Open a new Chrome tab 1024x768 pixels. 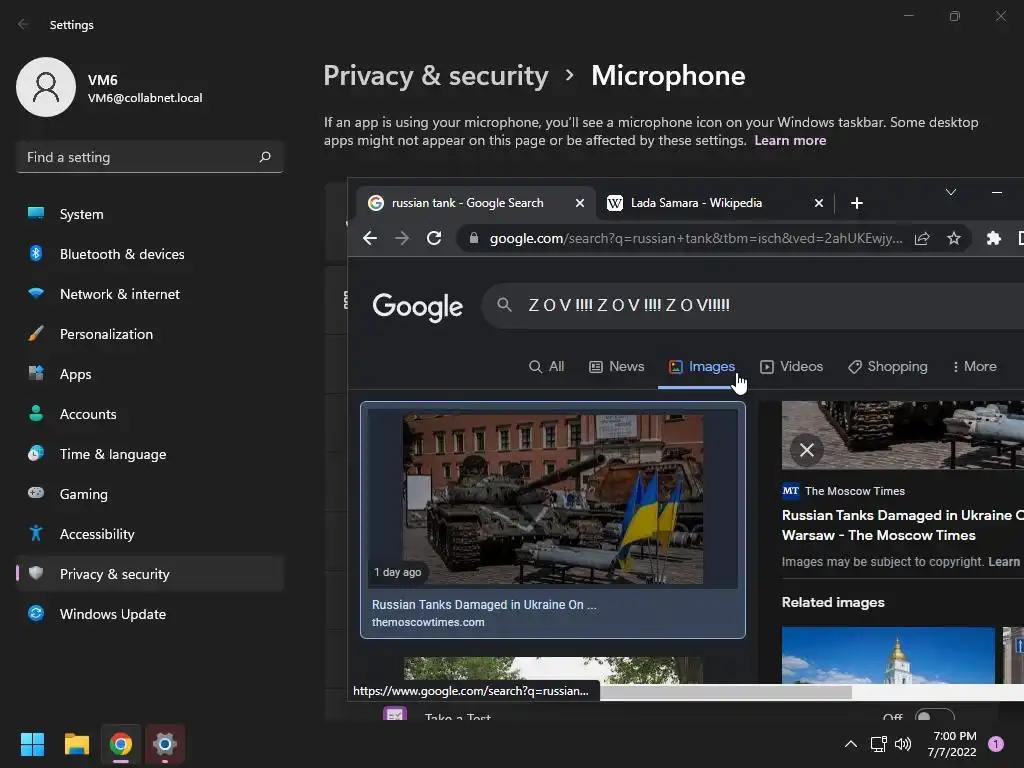(x=857, y=203)
